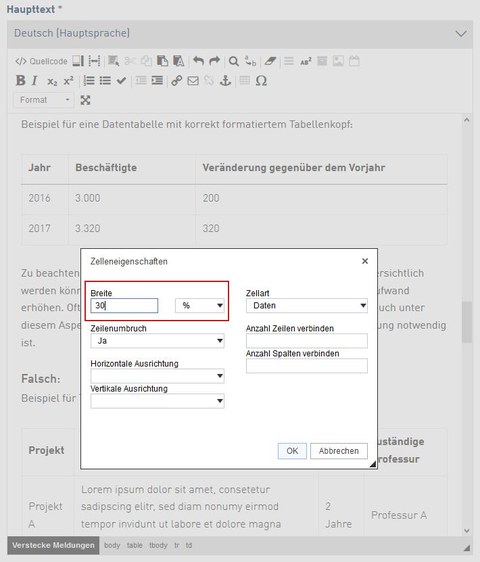
Task: Apply superscript formatting
Action: [x=68, y=81]
